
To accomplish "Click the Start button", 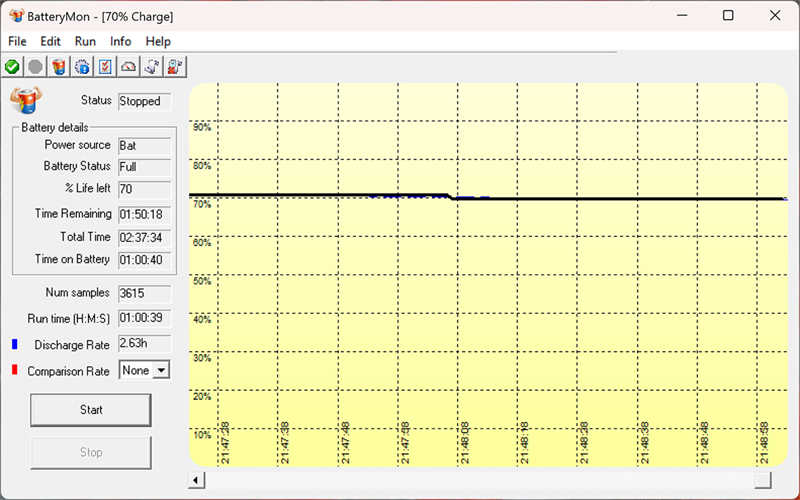I will [x=91, y=410].
